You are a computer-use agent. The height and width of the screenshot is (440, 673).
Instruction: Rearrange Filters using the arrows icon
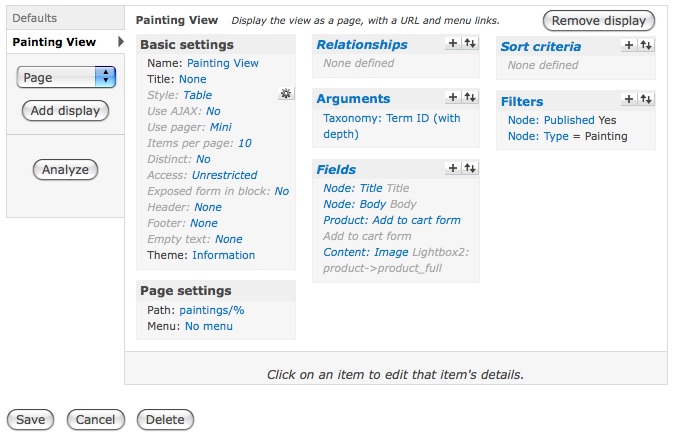pos(646,99)
